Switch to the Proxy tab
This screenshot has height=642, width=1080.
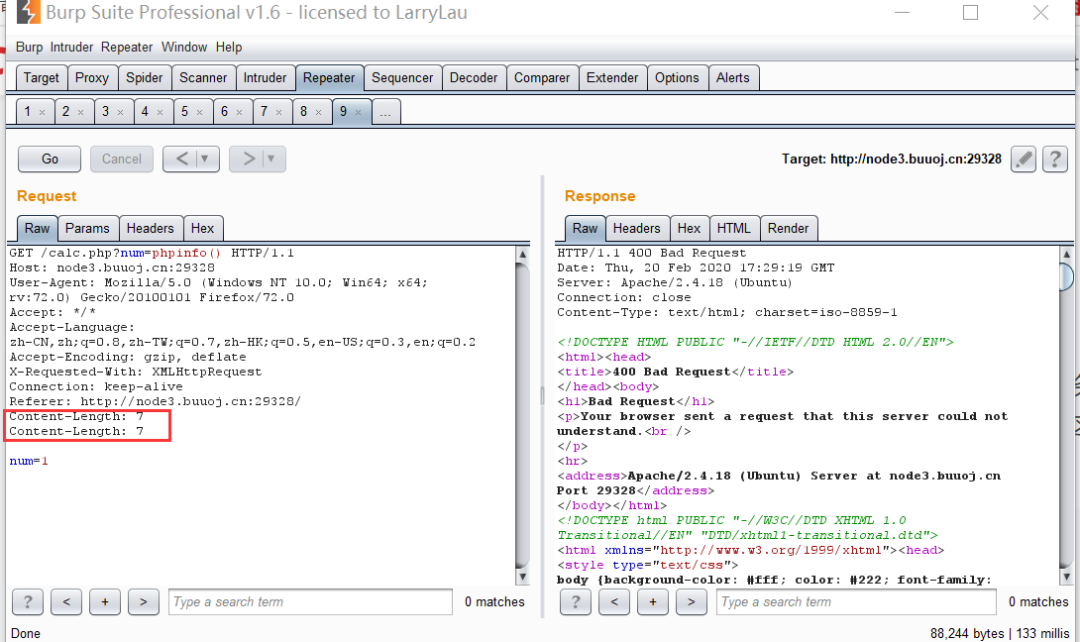[x=92, y=78]
